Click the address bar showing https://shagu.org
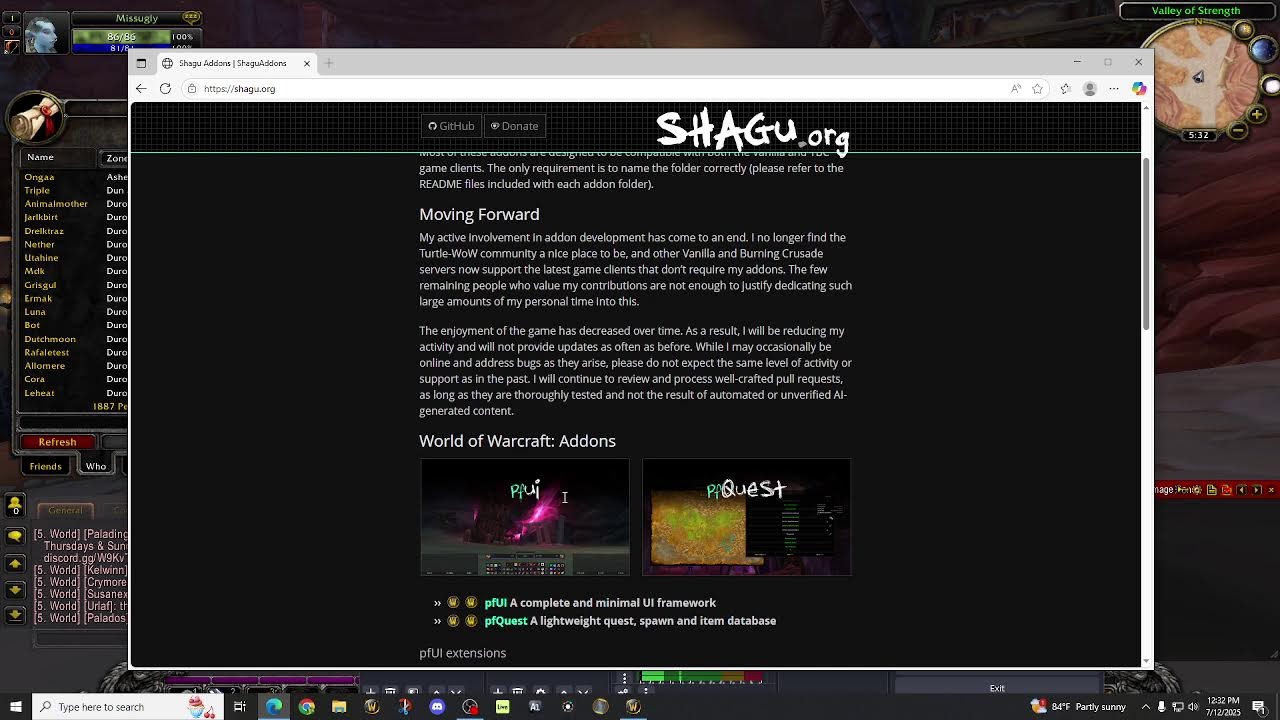 coord(600,89)
